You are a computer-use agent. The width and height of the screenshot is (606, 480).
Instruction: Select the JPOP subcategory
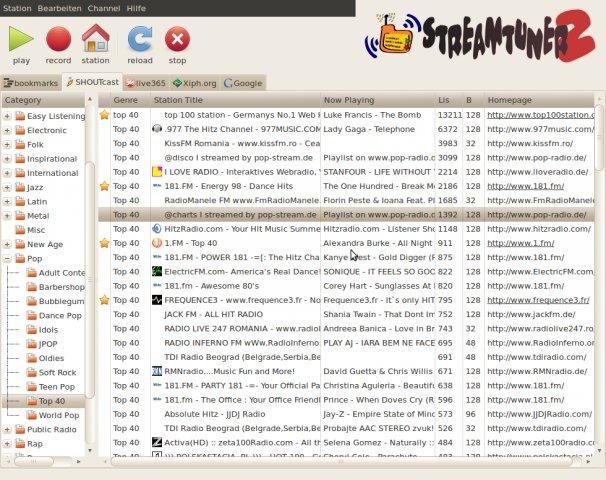point(48,344)
